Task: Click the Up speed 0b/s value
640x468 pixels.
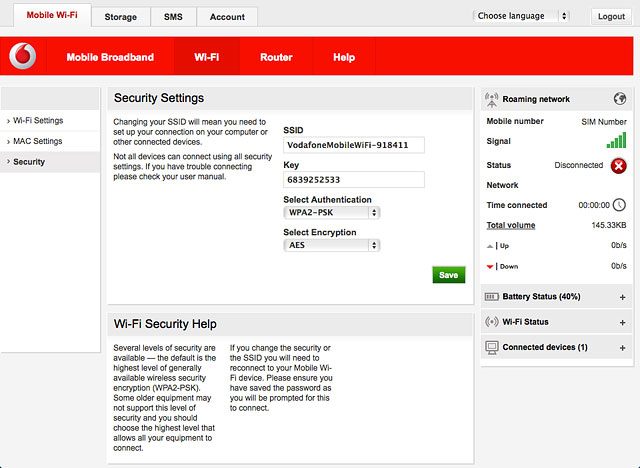Action: pos(618,245)
